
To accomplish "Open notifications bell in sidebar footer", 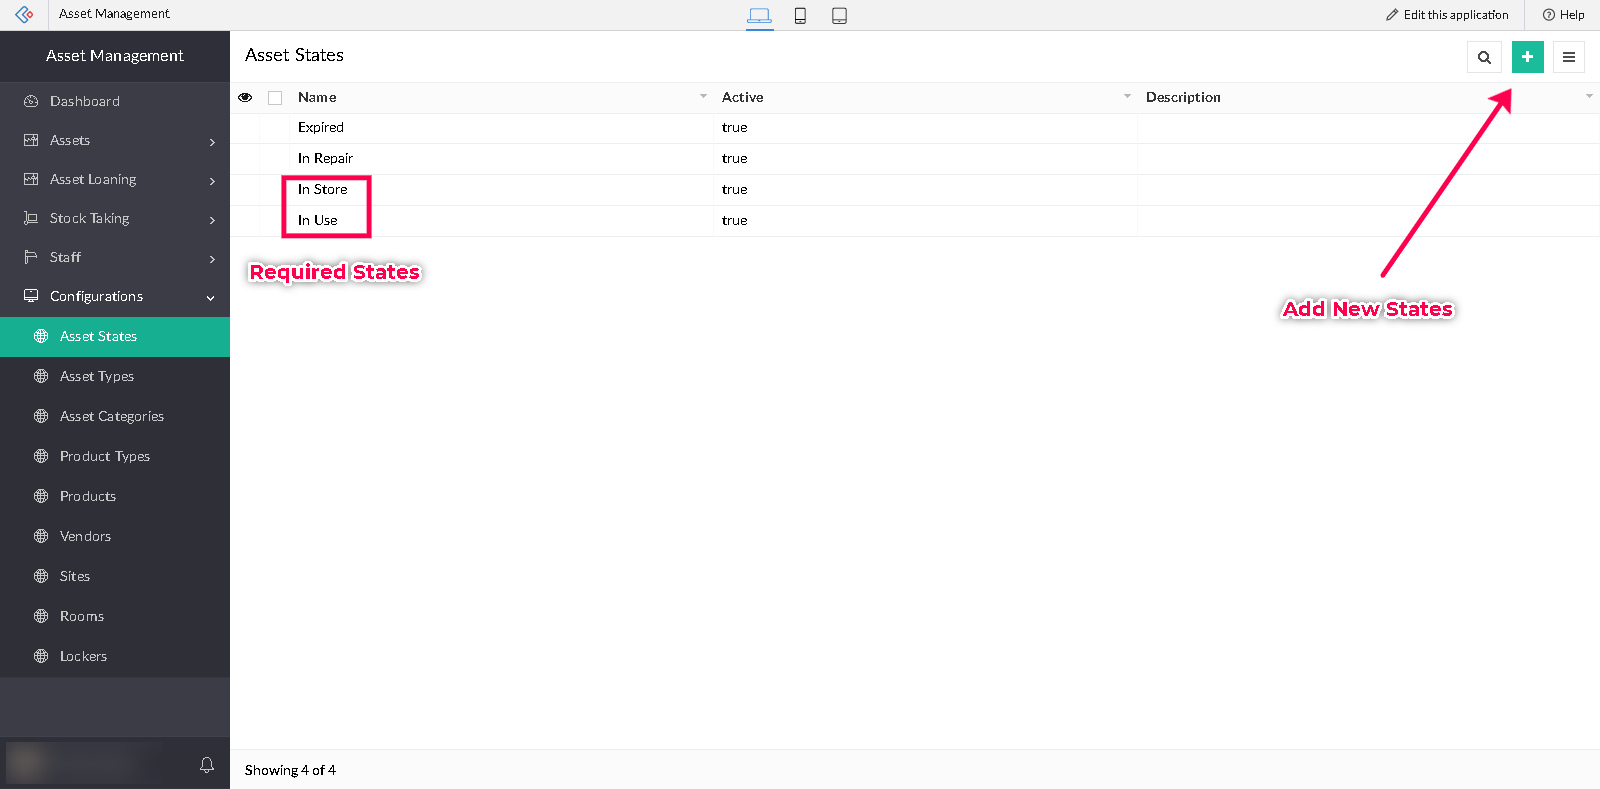I will (207, 765).
